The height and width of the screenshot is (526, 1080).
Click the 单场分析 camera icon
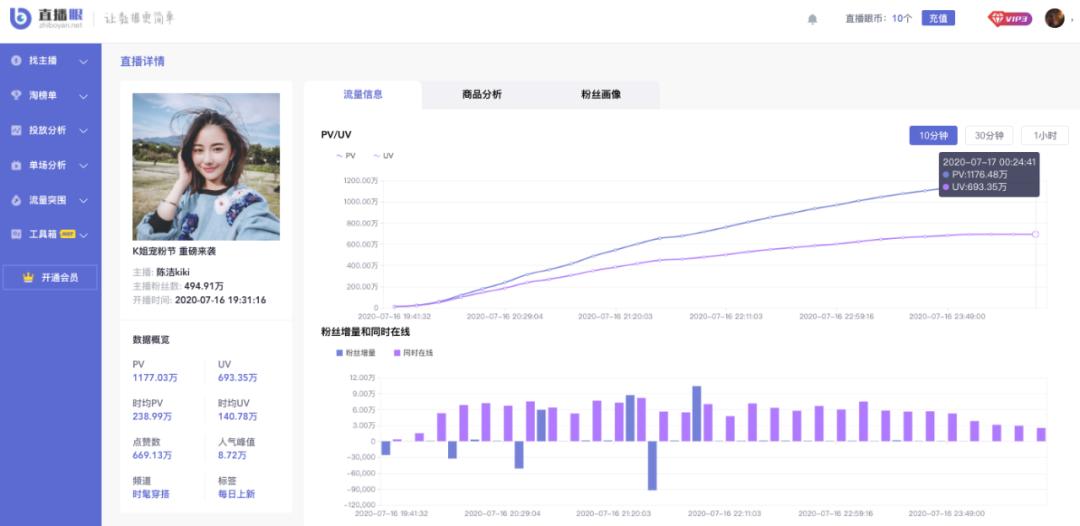coord(16,165)
